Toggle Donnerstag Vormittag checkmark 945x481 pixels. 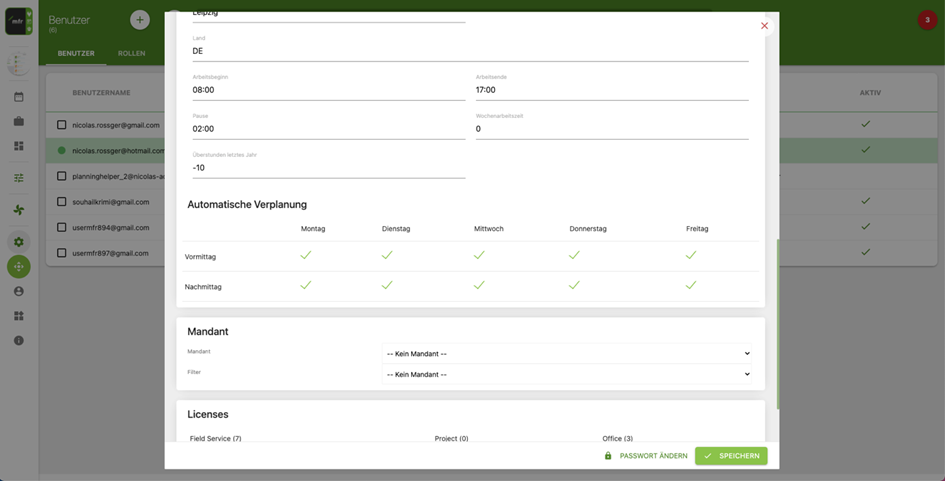pyautogui.click(x=574, y=256)
